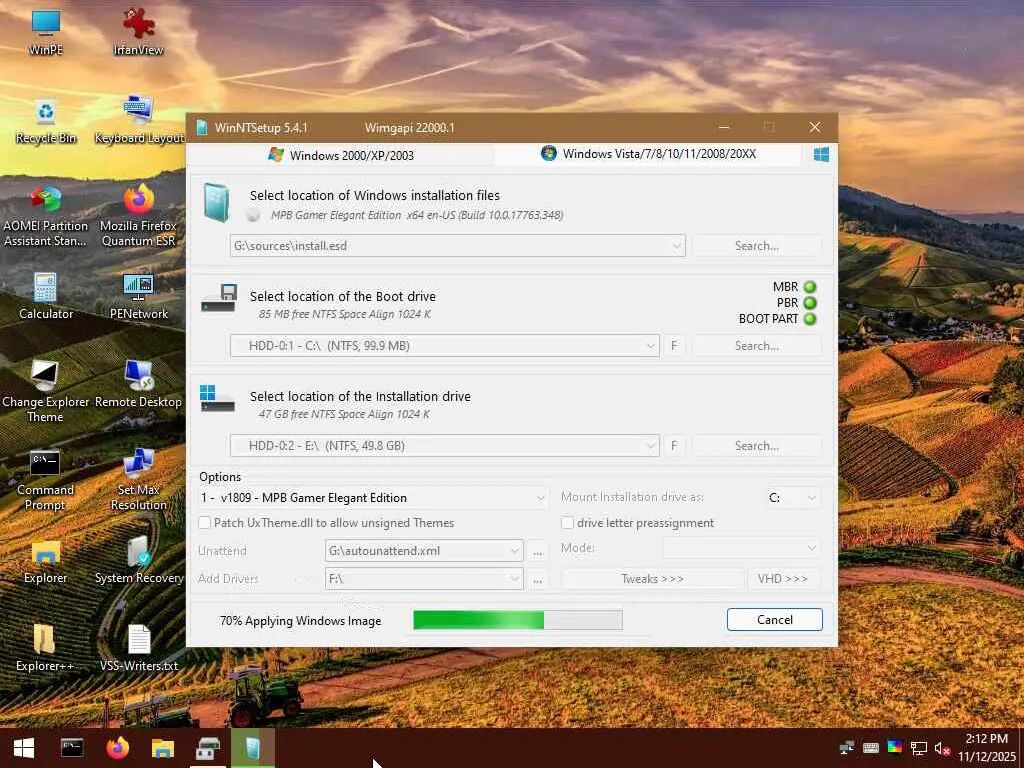This screenshot has width=1024, height=768.
Task: Search for Boot drive location
Action: click(x=756, y=346)
